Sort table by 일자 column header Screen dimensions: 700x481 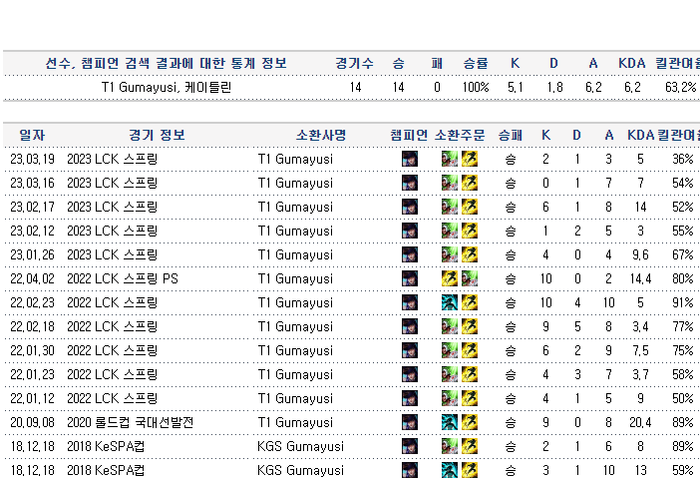[x=32, y=135]
